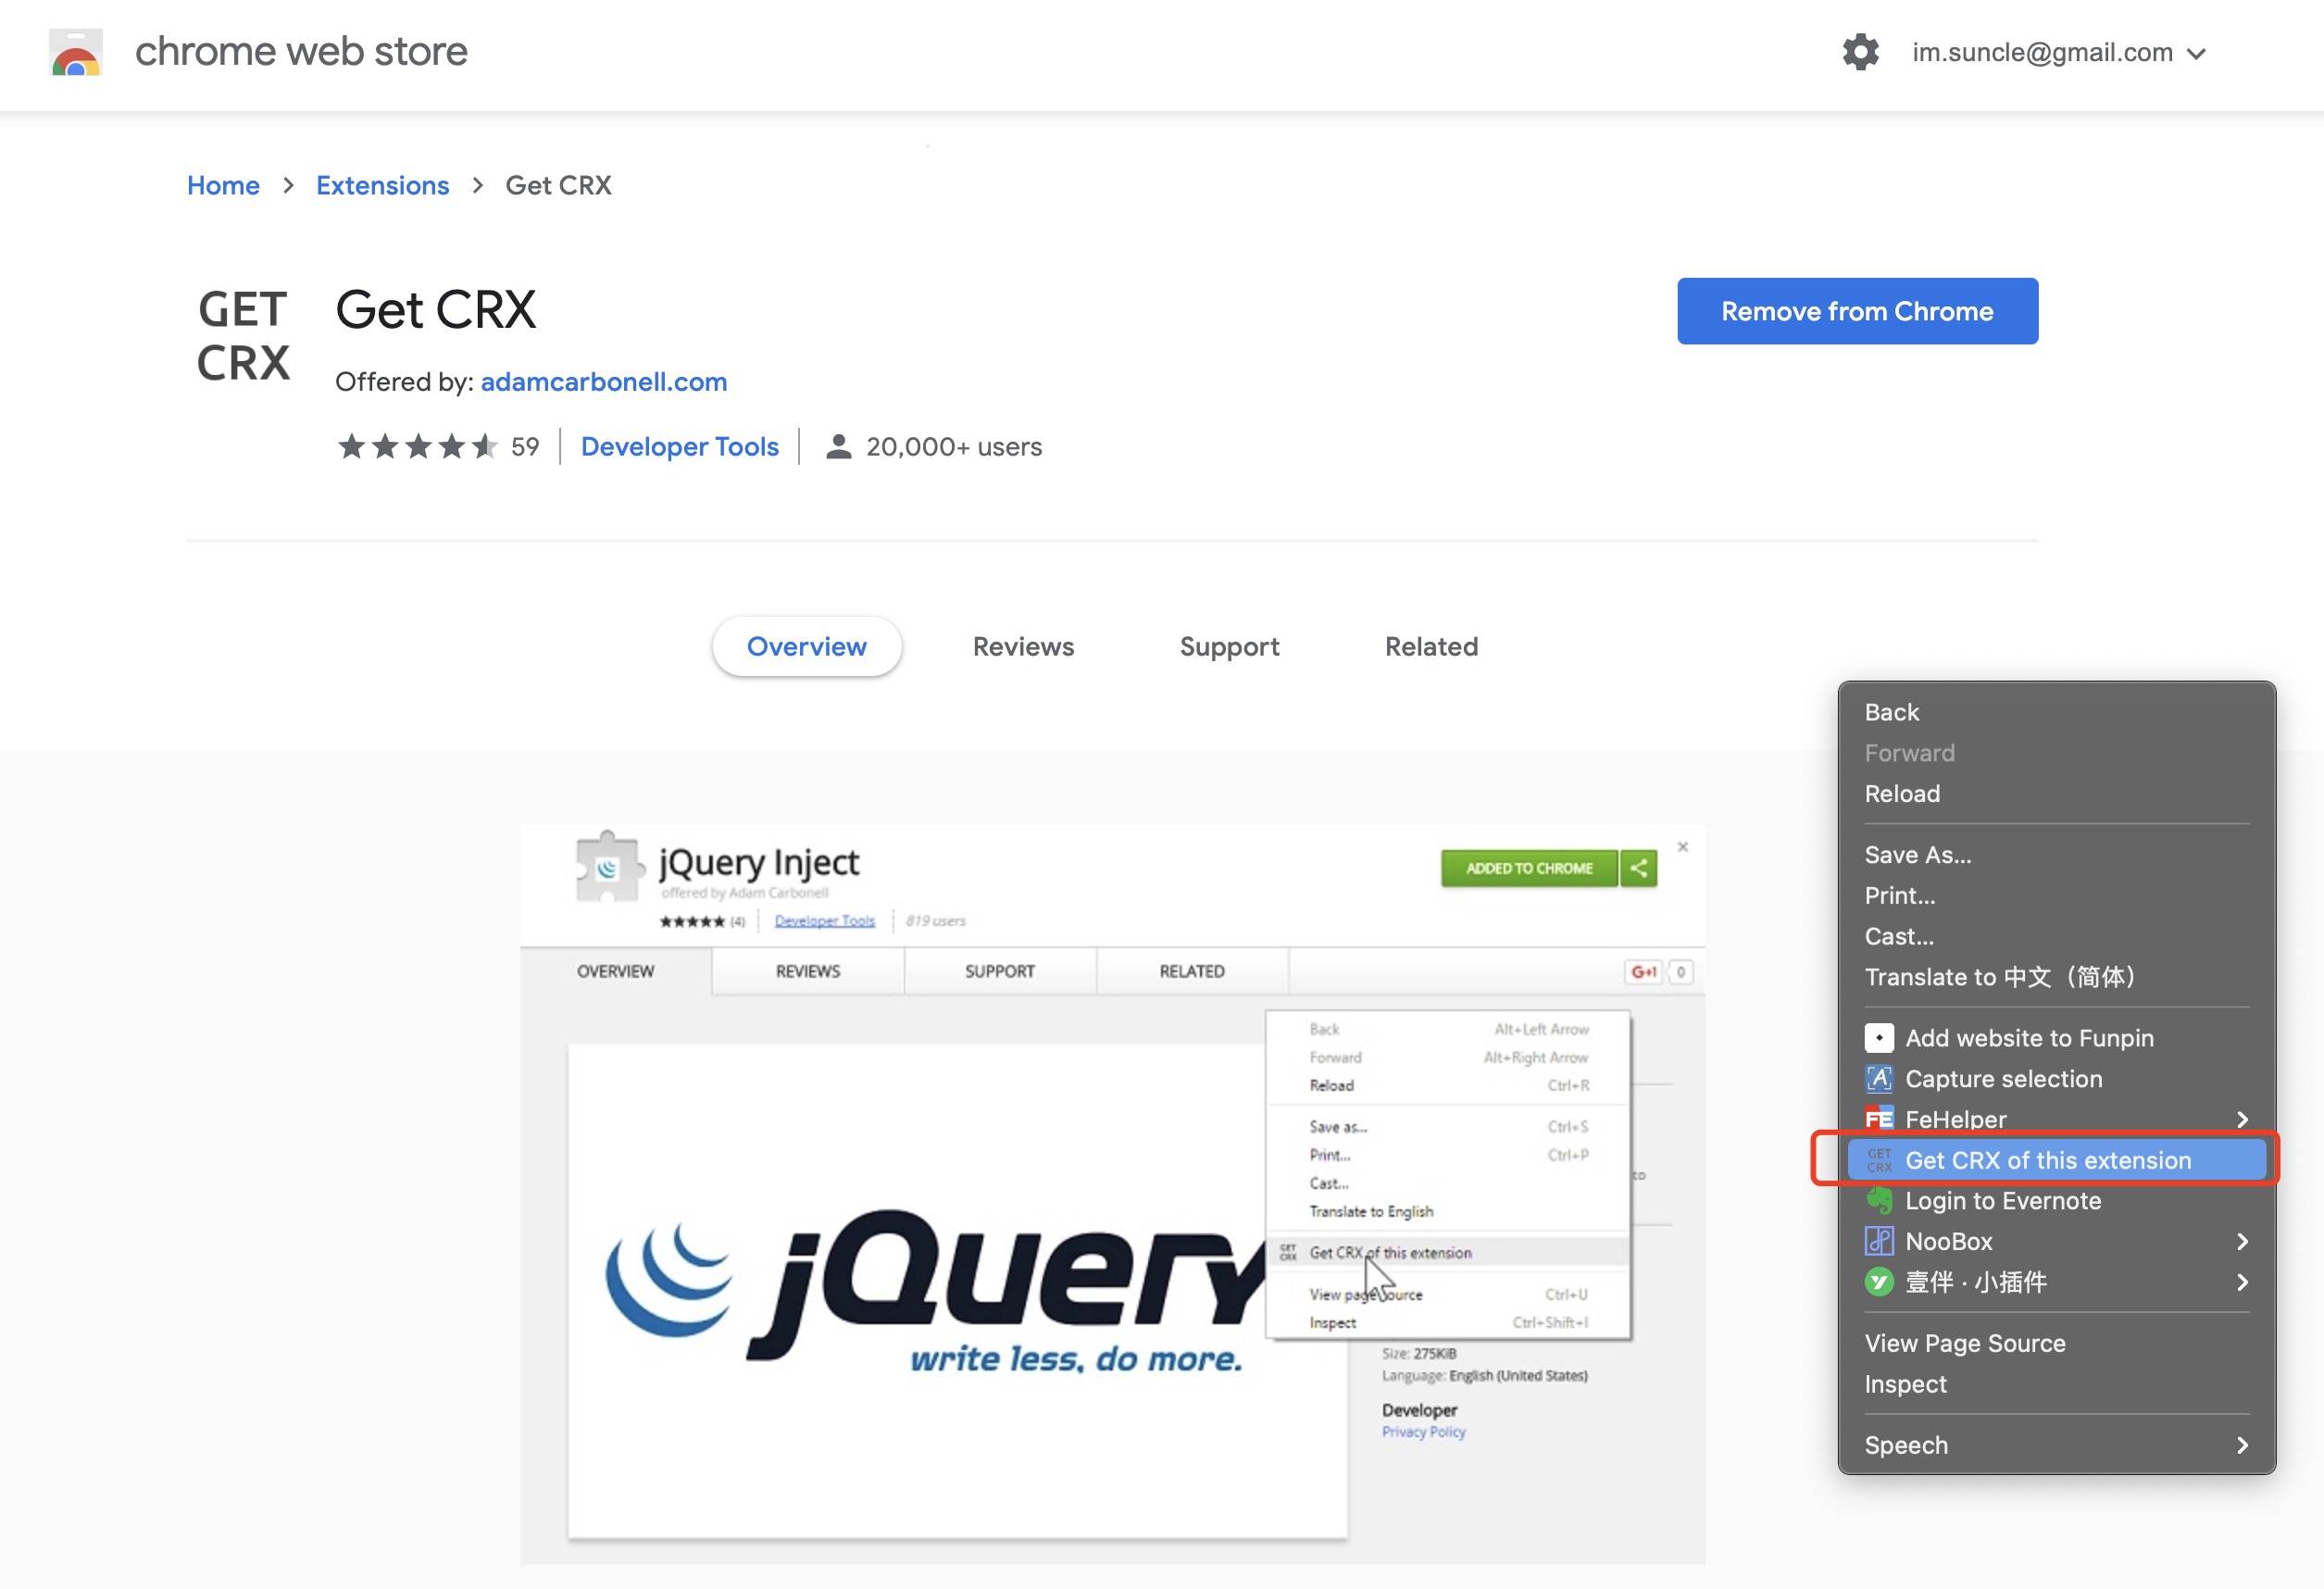Click Remove from Chrome button

point(1856,312)
